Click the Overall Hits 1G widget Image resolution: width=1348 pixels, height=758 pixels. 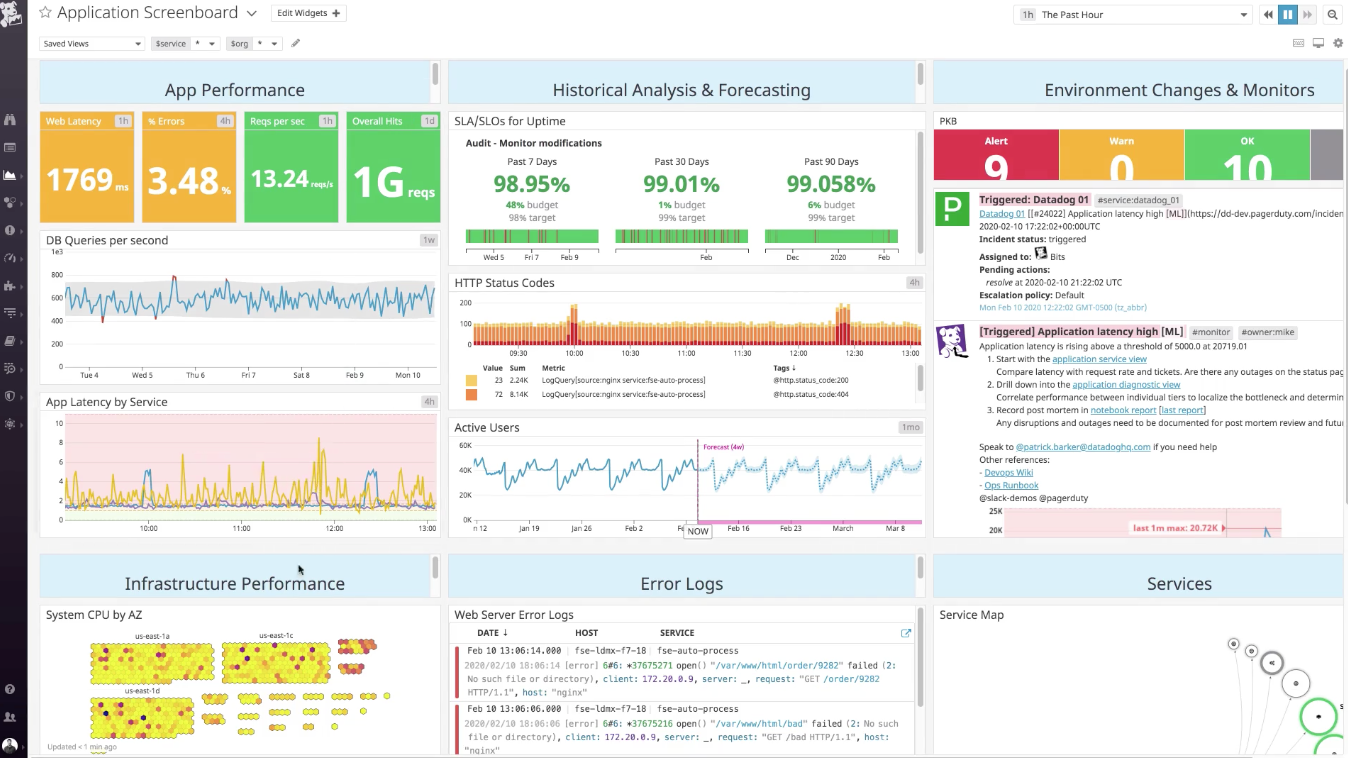point(393,167)
